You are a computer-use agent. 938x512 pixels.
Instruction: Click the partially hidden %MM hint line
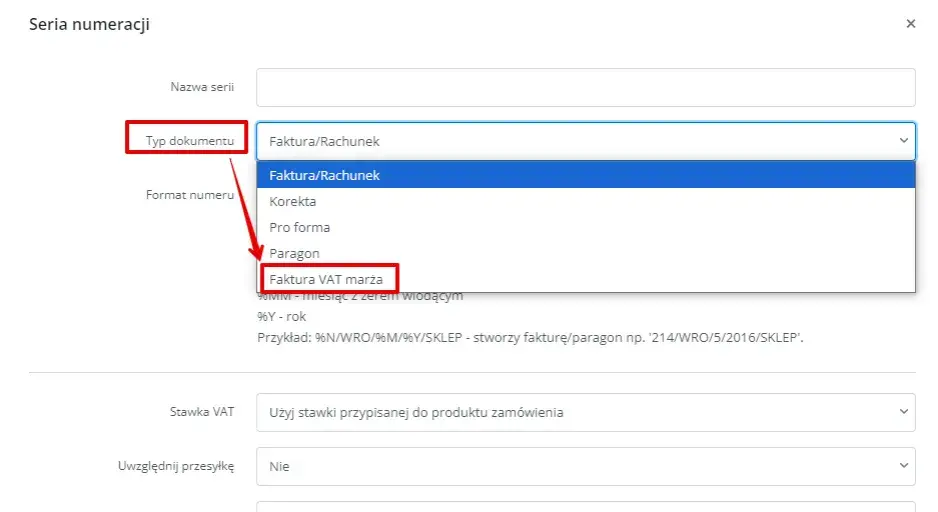coord(360,296)
